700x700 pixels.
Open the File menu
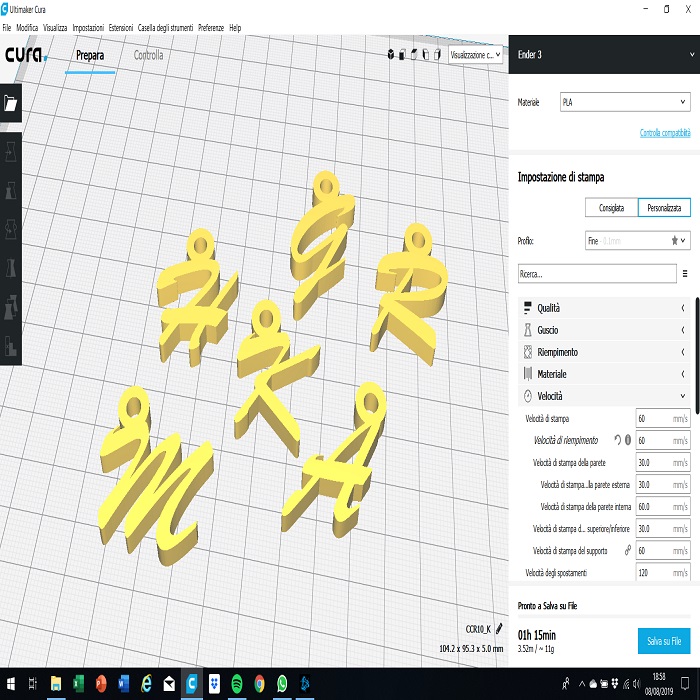click(x=7, y=28)
